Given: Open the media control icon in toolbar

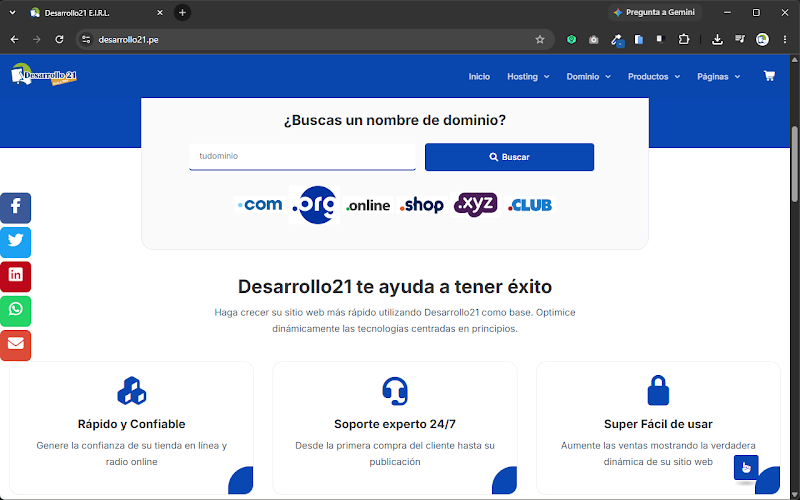Looking at the screenshot, I should point(739,39).
